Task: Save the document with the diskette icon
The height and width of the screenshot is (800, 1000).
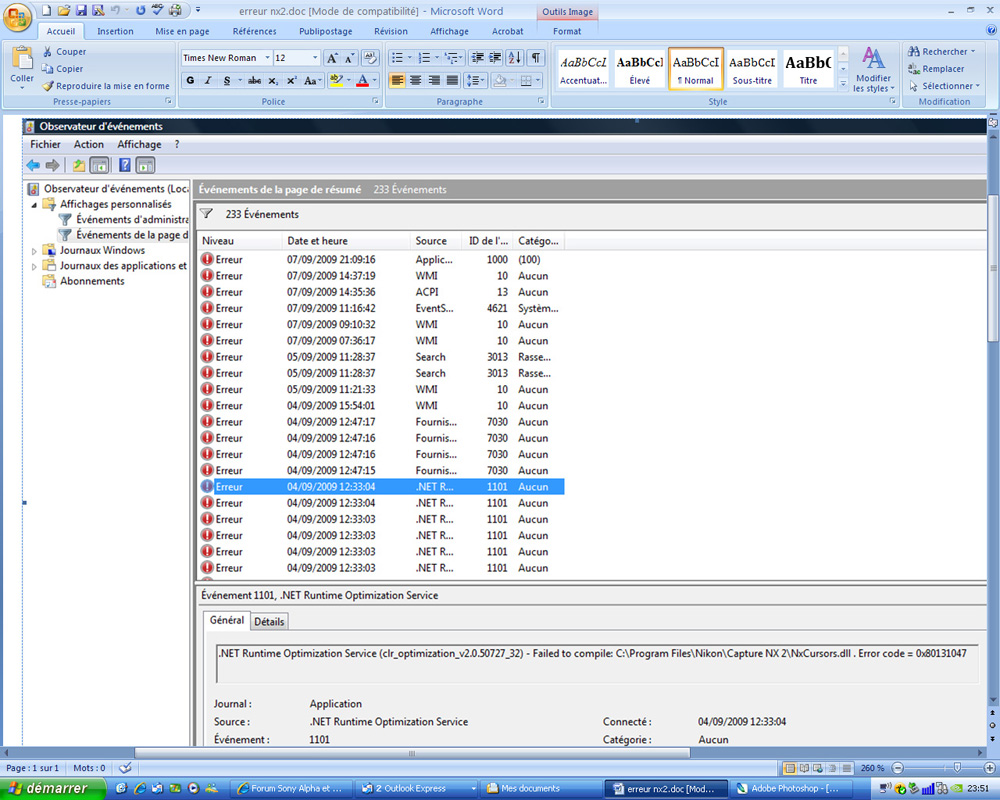Action: (81, 10)
